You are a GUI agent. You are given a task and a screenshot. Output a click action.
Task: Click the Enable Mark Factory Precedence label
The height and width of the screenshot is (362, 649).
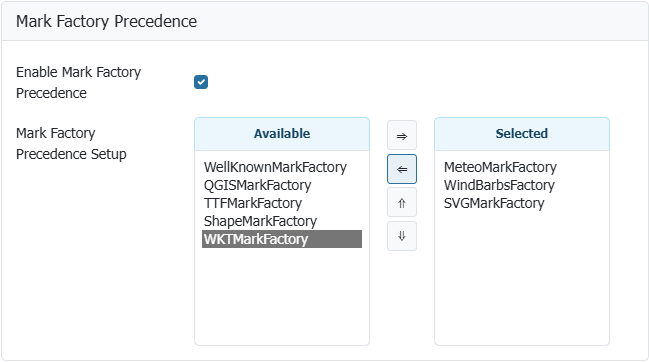tap(78, 82)
